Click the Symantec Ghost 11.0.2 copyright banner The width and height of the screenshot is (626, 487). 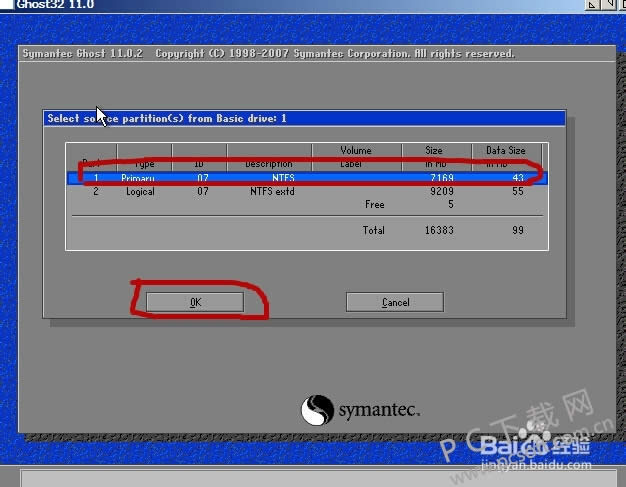(268, 53)
